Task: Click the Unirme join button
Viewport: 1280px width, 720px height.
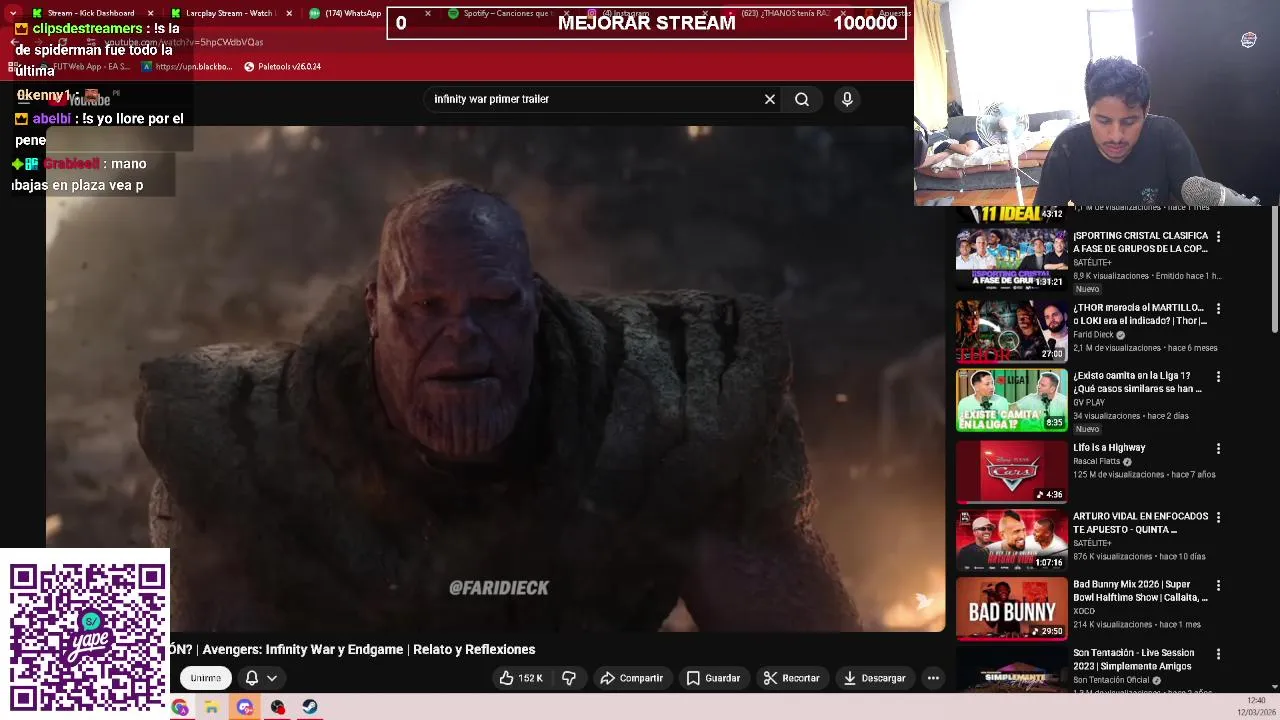Action: [x=205, y=678]
